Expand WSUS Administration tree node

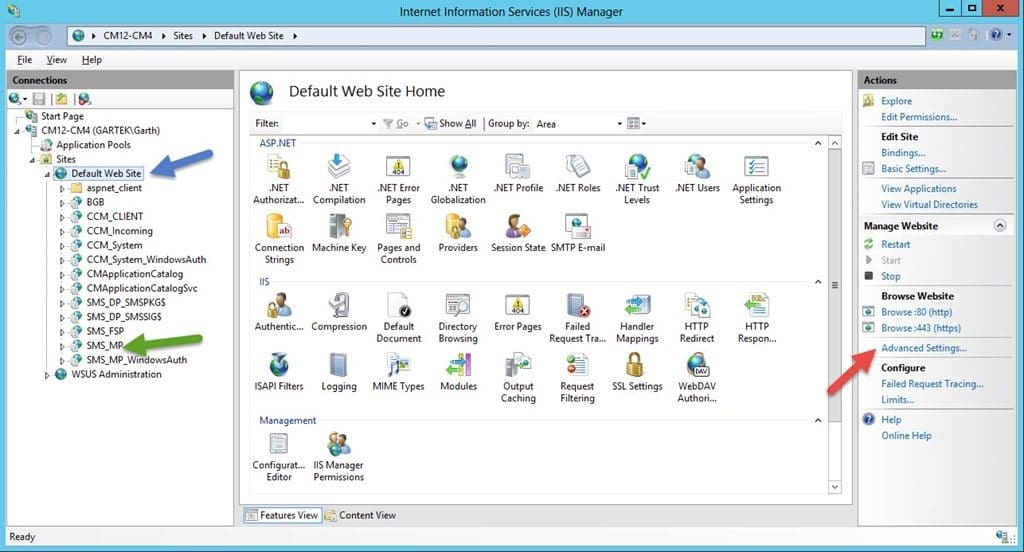(46, 375)
